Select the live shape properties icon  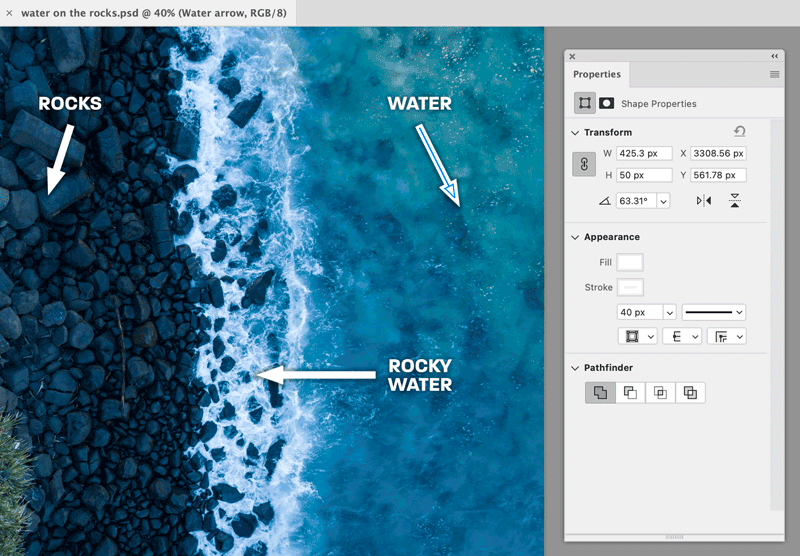(585, 103)
